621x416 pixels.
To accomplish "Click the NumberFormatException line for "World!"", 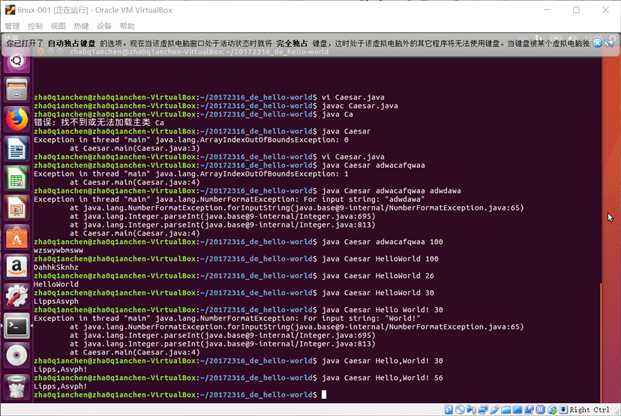I will [227, 318].
